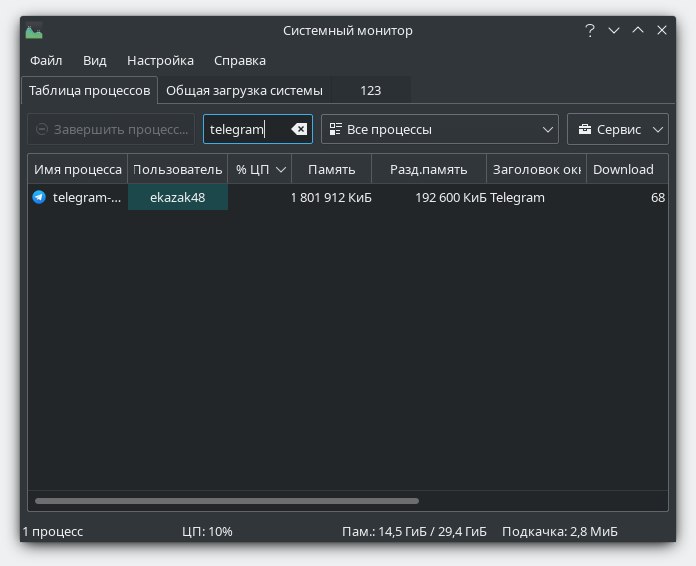The height and width of the screenshot is (566, 696).
Task: Click the 192 600 КиБ shared memory value
Action: (451, 198)
